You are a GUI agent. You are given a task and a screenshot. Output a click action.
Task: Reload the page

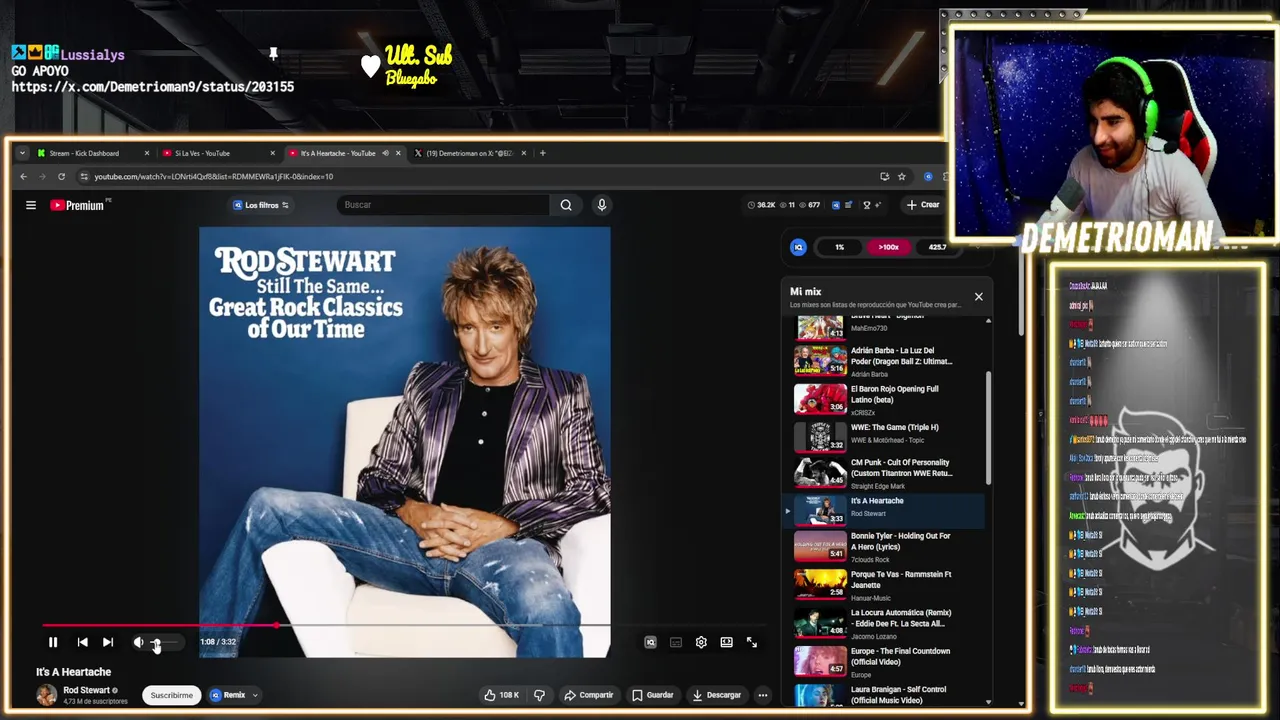pos(61,177)
